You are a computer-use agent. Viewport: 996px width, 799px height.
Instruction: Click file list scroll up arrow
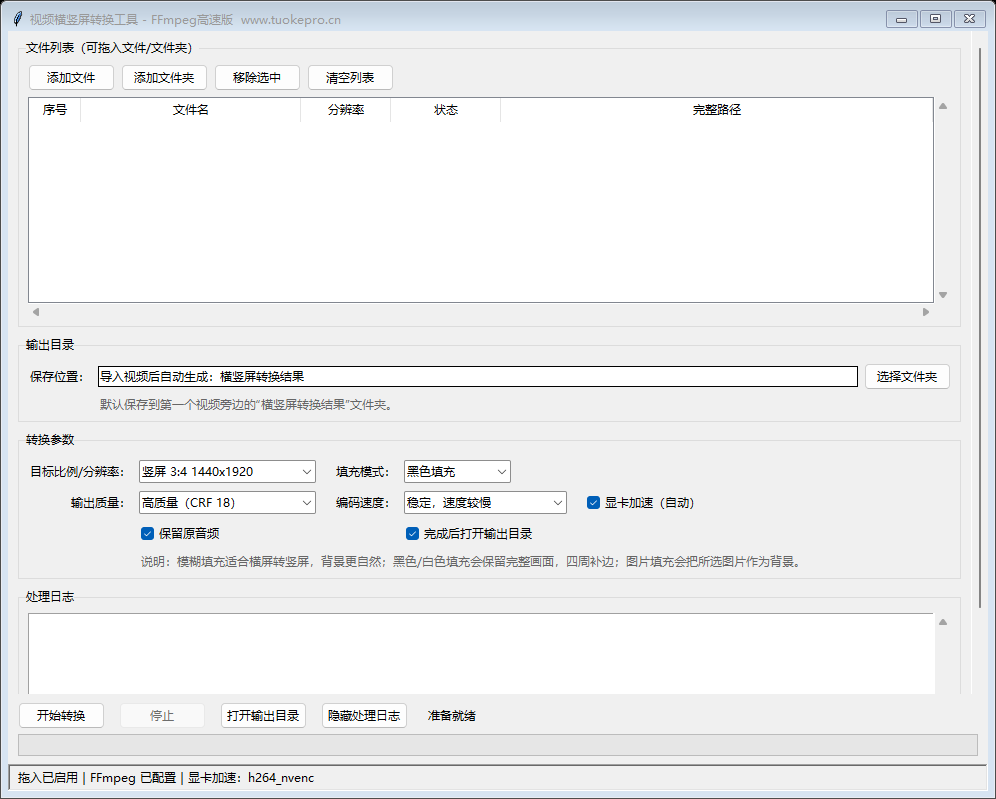[x=943, y=106]
